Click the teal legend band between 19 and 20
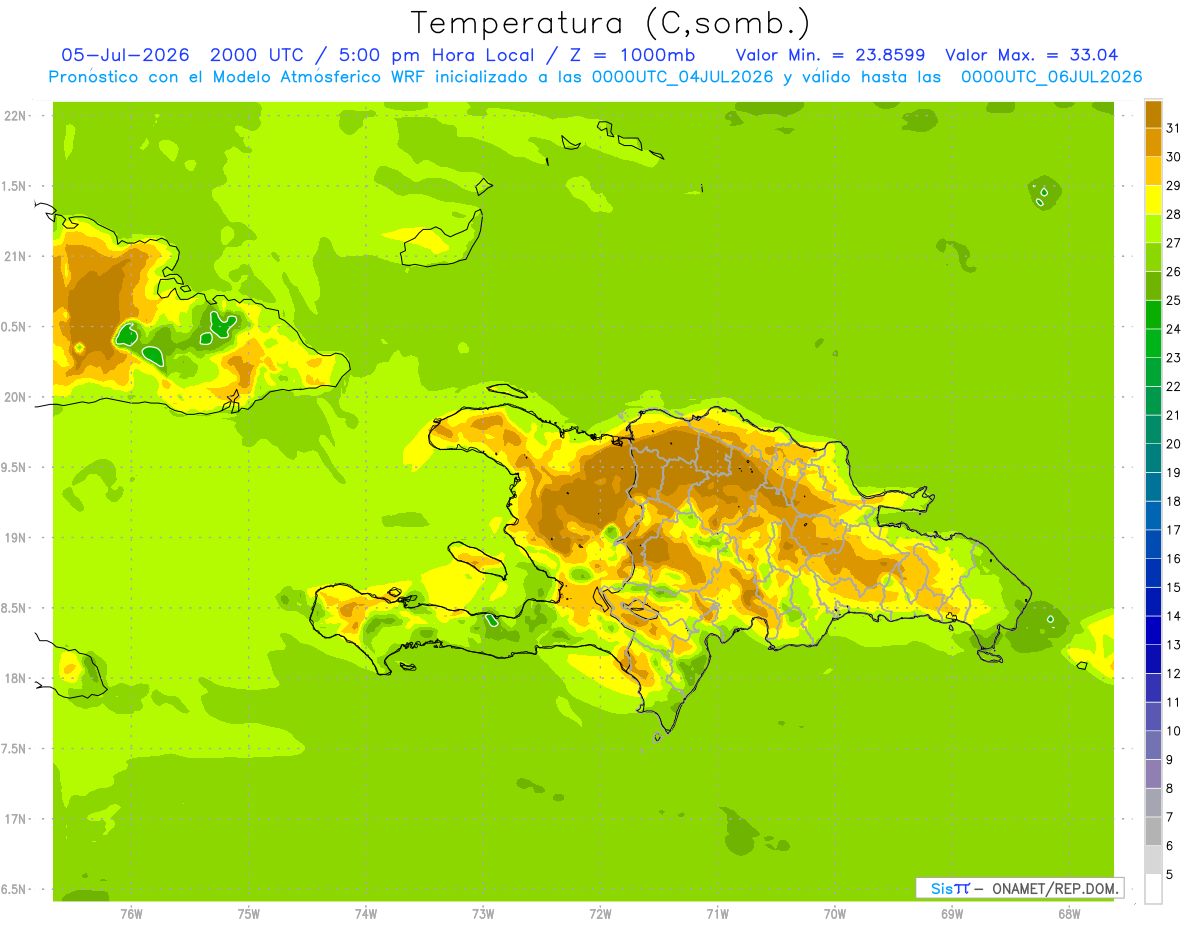 pyautogui.click(x=1153, y=458)
